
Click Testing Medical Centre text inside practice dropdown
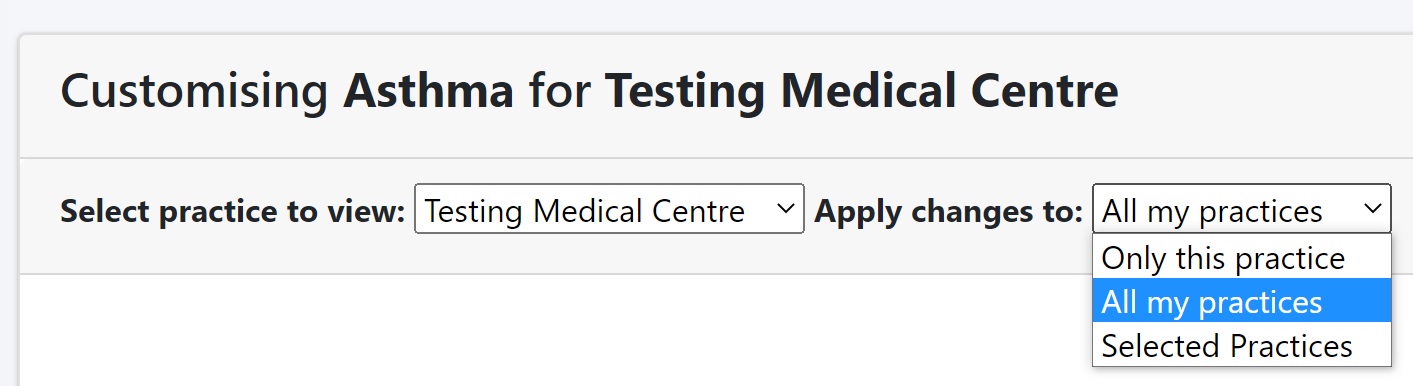coord(585,211)
